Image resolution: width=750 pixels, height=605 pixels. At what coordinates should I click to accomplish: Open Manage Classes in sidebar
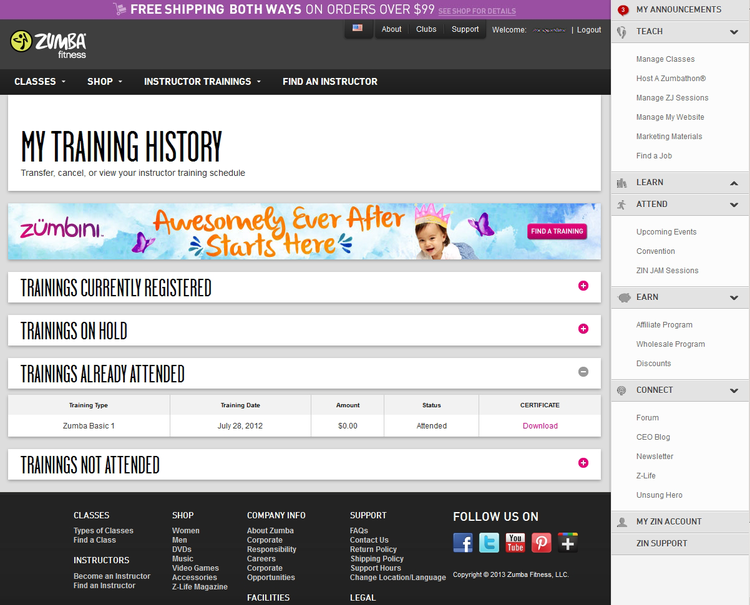click(x=665, y=59)
